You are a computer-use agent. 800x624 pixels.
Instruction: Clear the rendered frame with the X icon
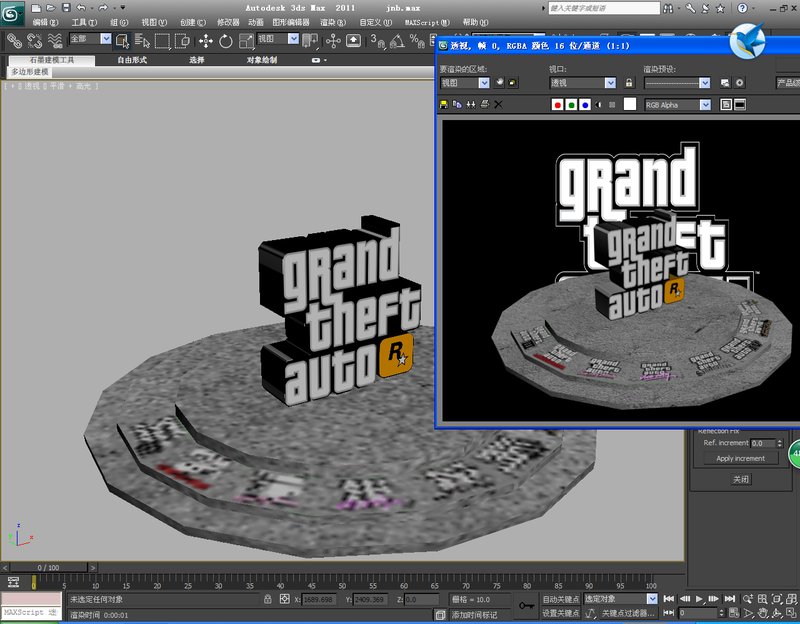[x=498, y=105]
